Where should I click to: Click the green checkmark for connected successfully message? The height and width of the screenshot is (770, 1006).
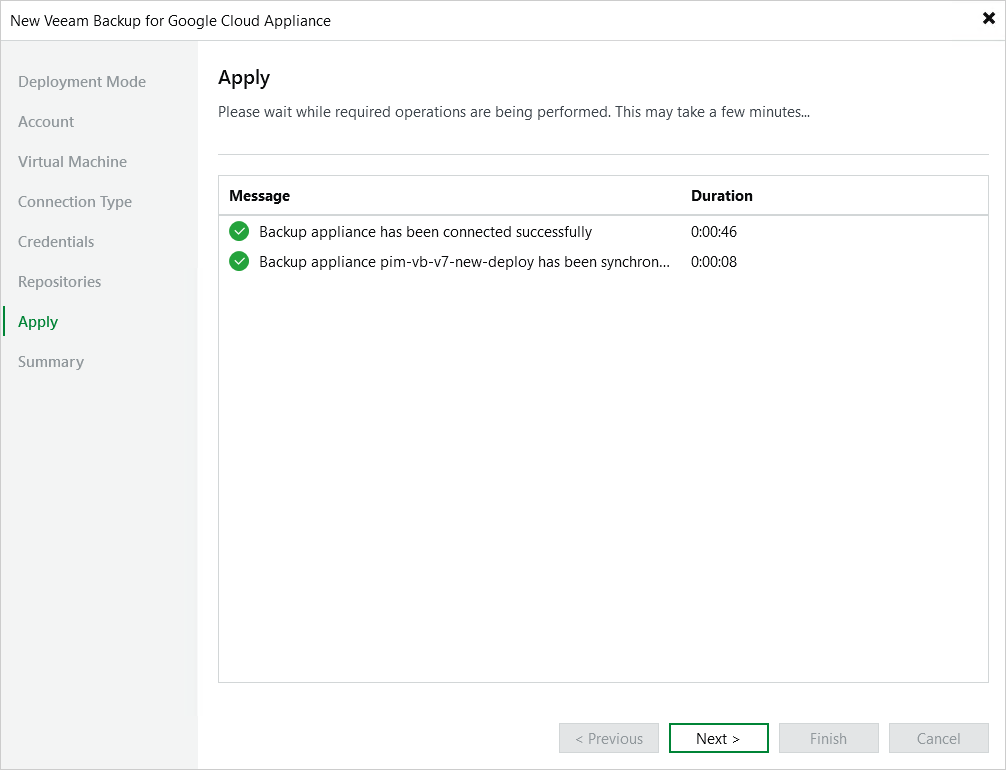coord(239,231)
